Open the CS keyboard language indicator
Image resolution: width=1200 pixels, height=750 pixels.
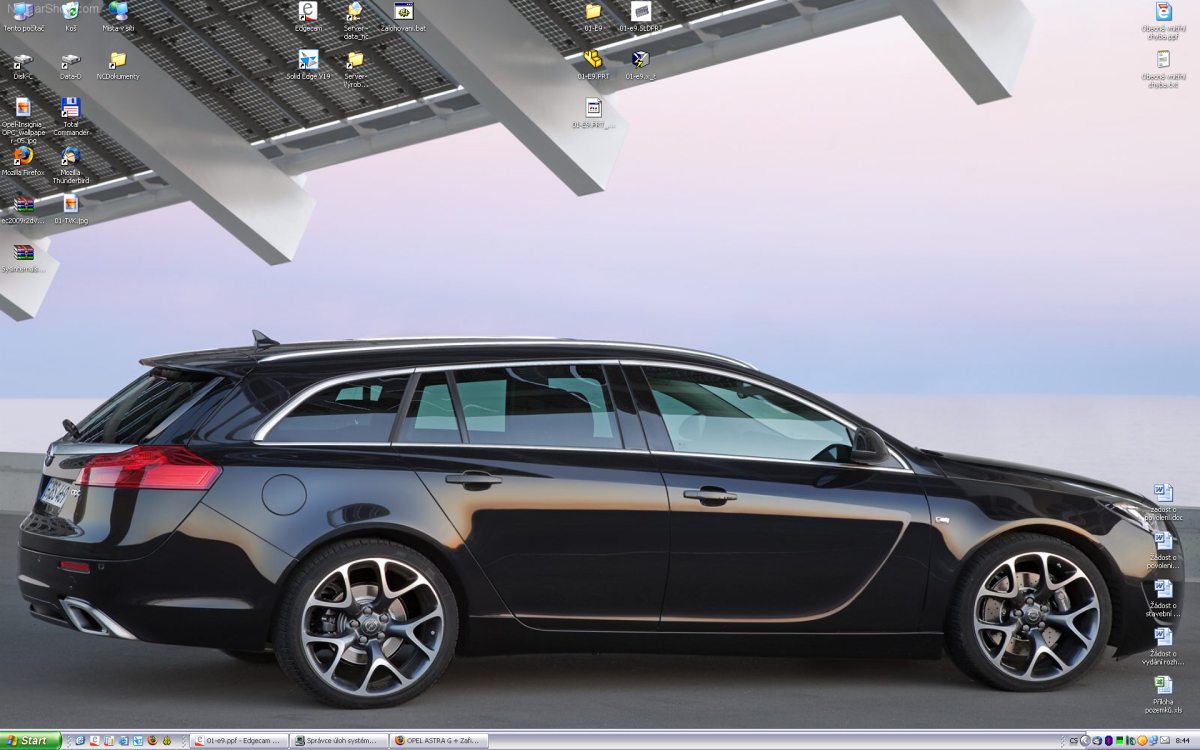click(x=1073, y=741)
